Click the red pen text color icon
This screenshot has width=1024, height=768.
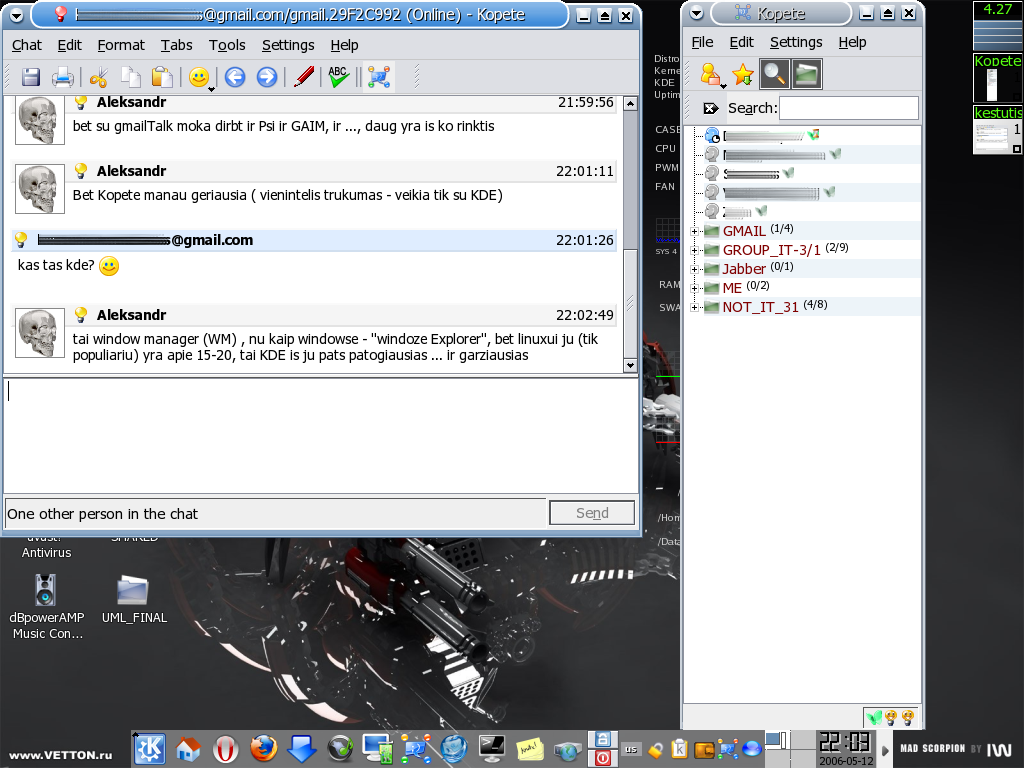tap(304, 77)
